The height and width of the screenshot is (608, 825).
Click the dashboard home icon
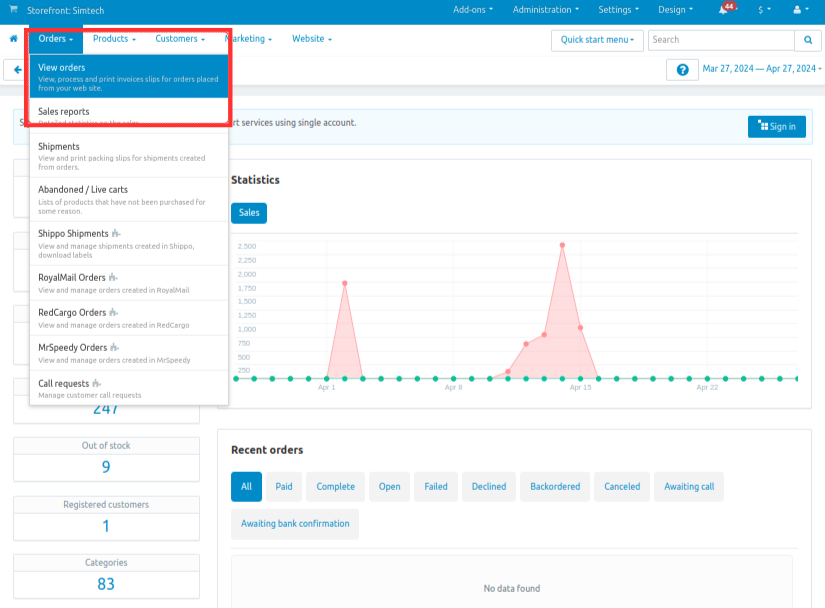pos(11,40)
